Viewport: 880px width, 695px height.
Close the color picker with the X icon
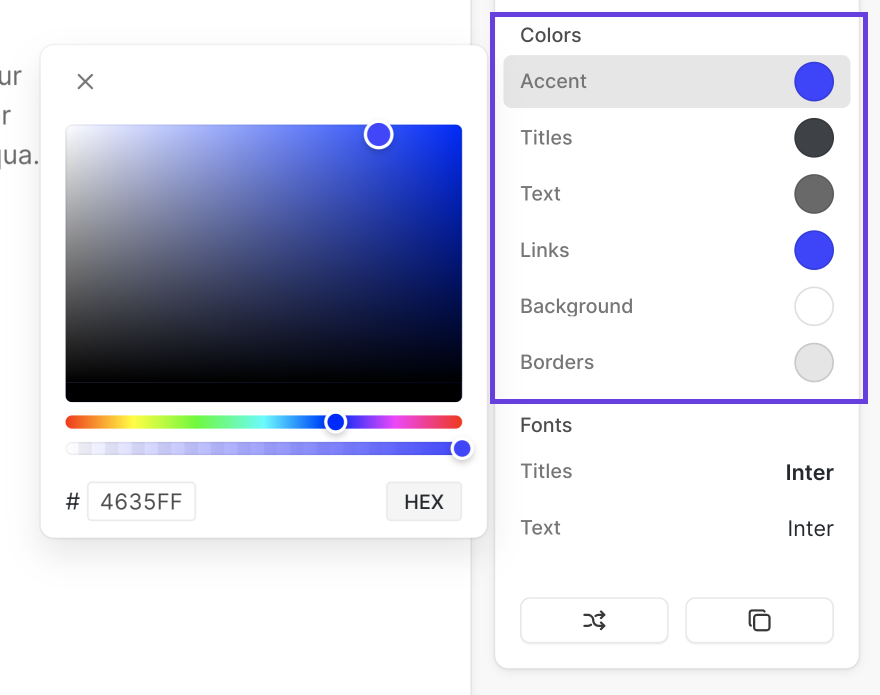coord(85,81)
